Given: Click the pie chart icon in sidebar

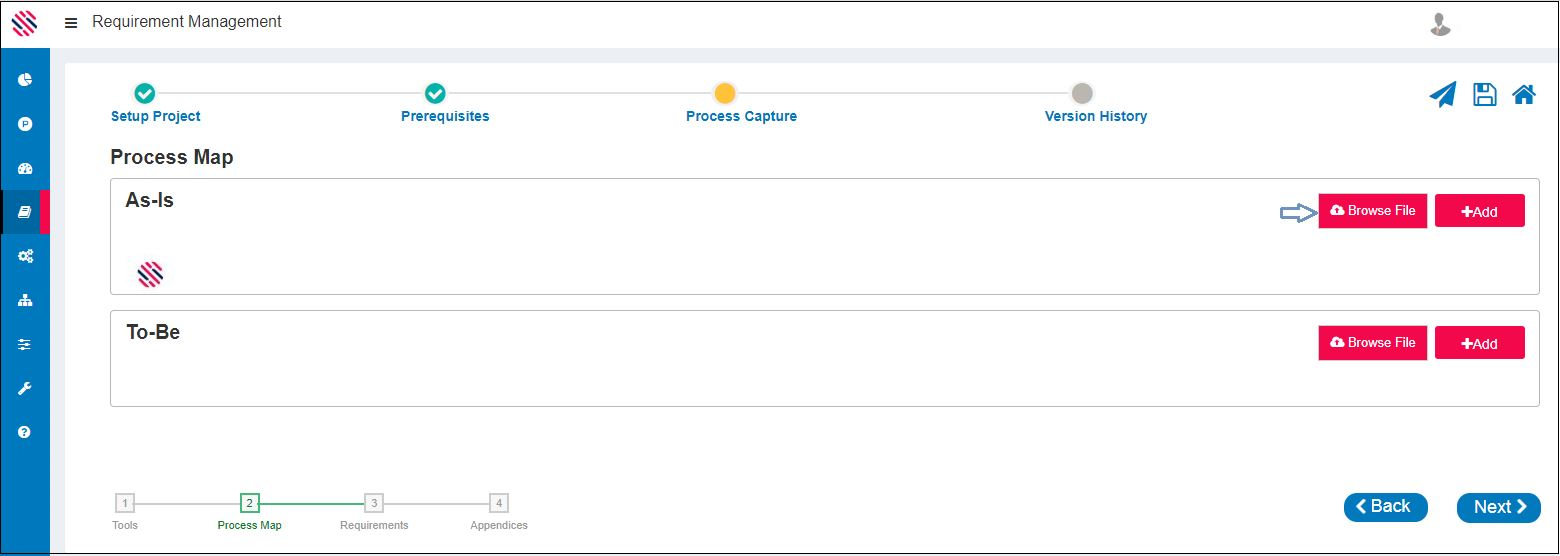Looking at the screenshot, I should 25,79.
